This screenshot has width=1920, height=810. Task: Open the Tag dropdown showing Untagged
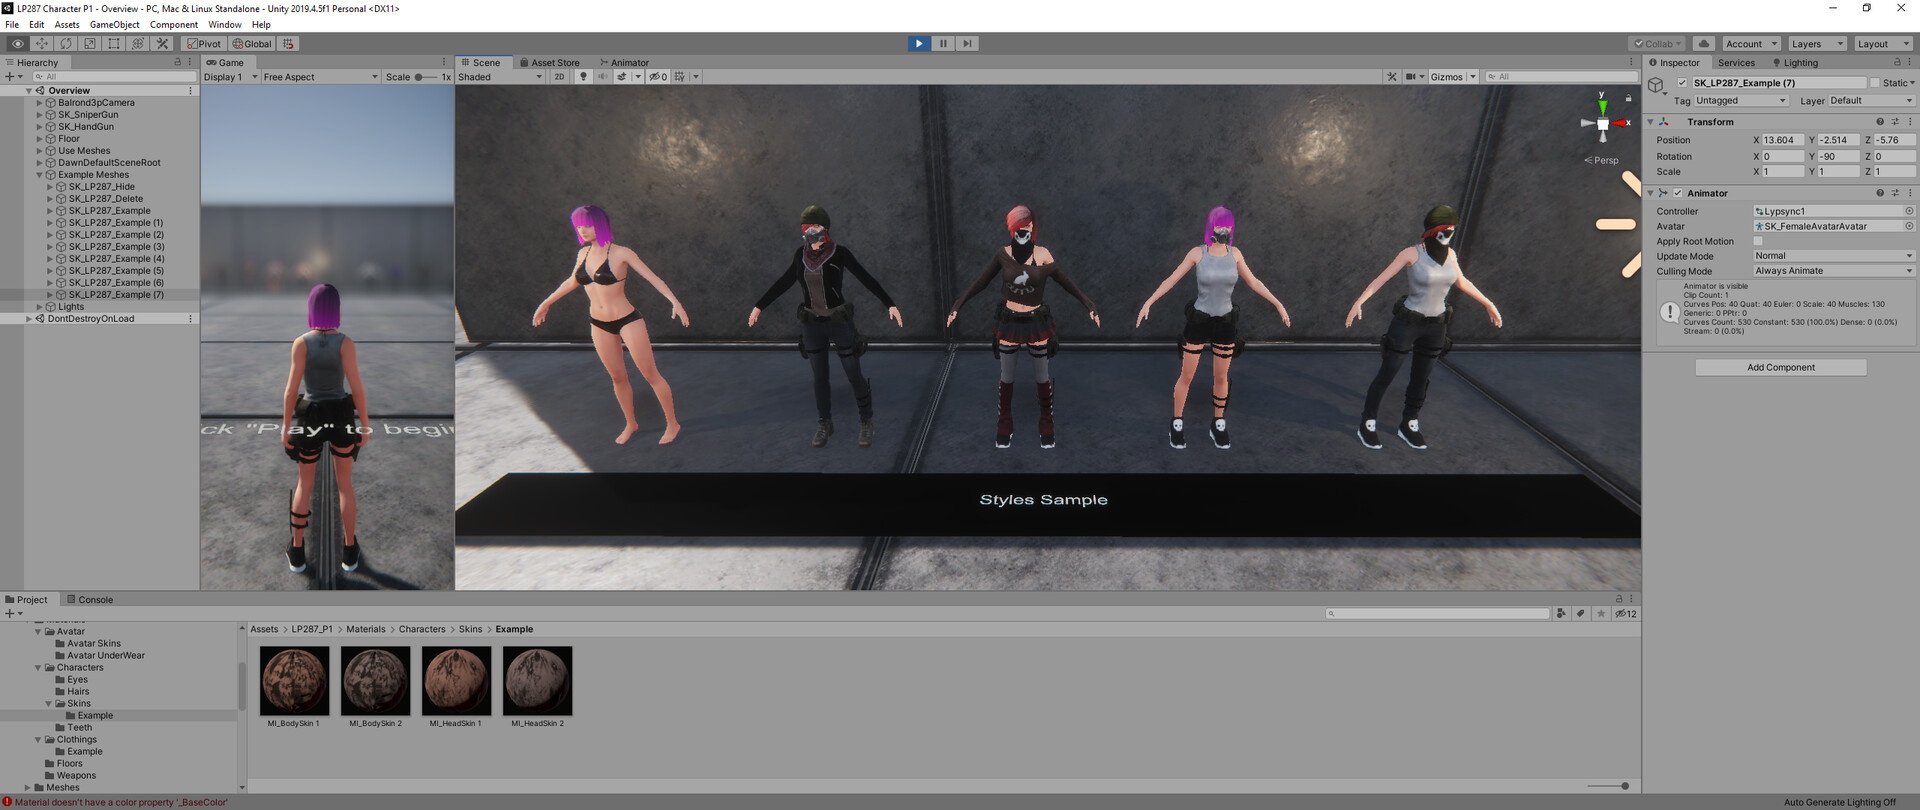tap(1741, 101)
